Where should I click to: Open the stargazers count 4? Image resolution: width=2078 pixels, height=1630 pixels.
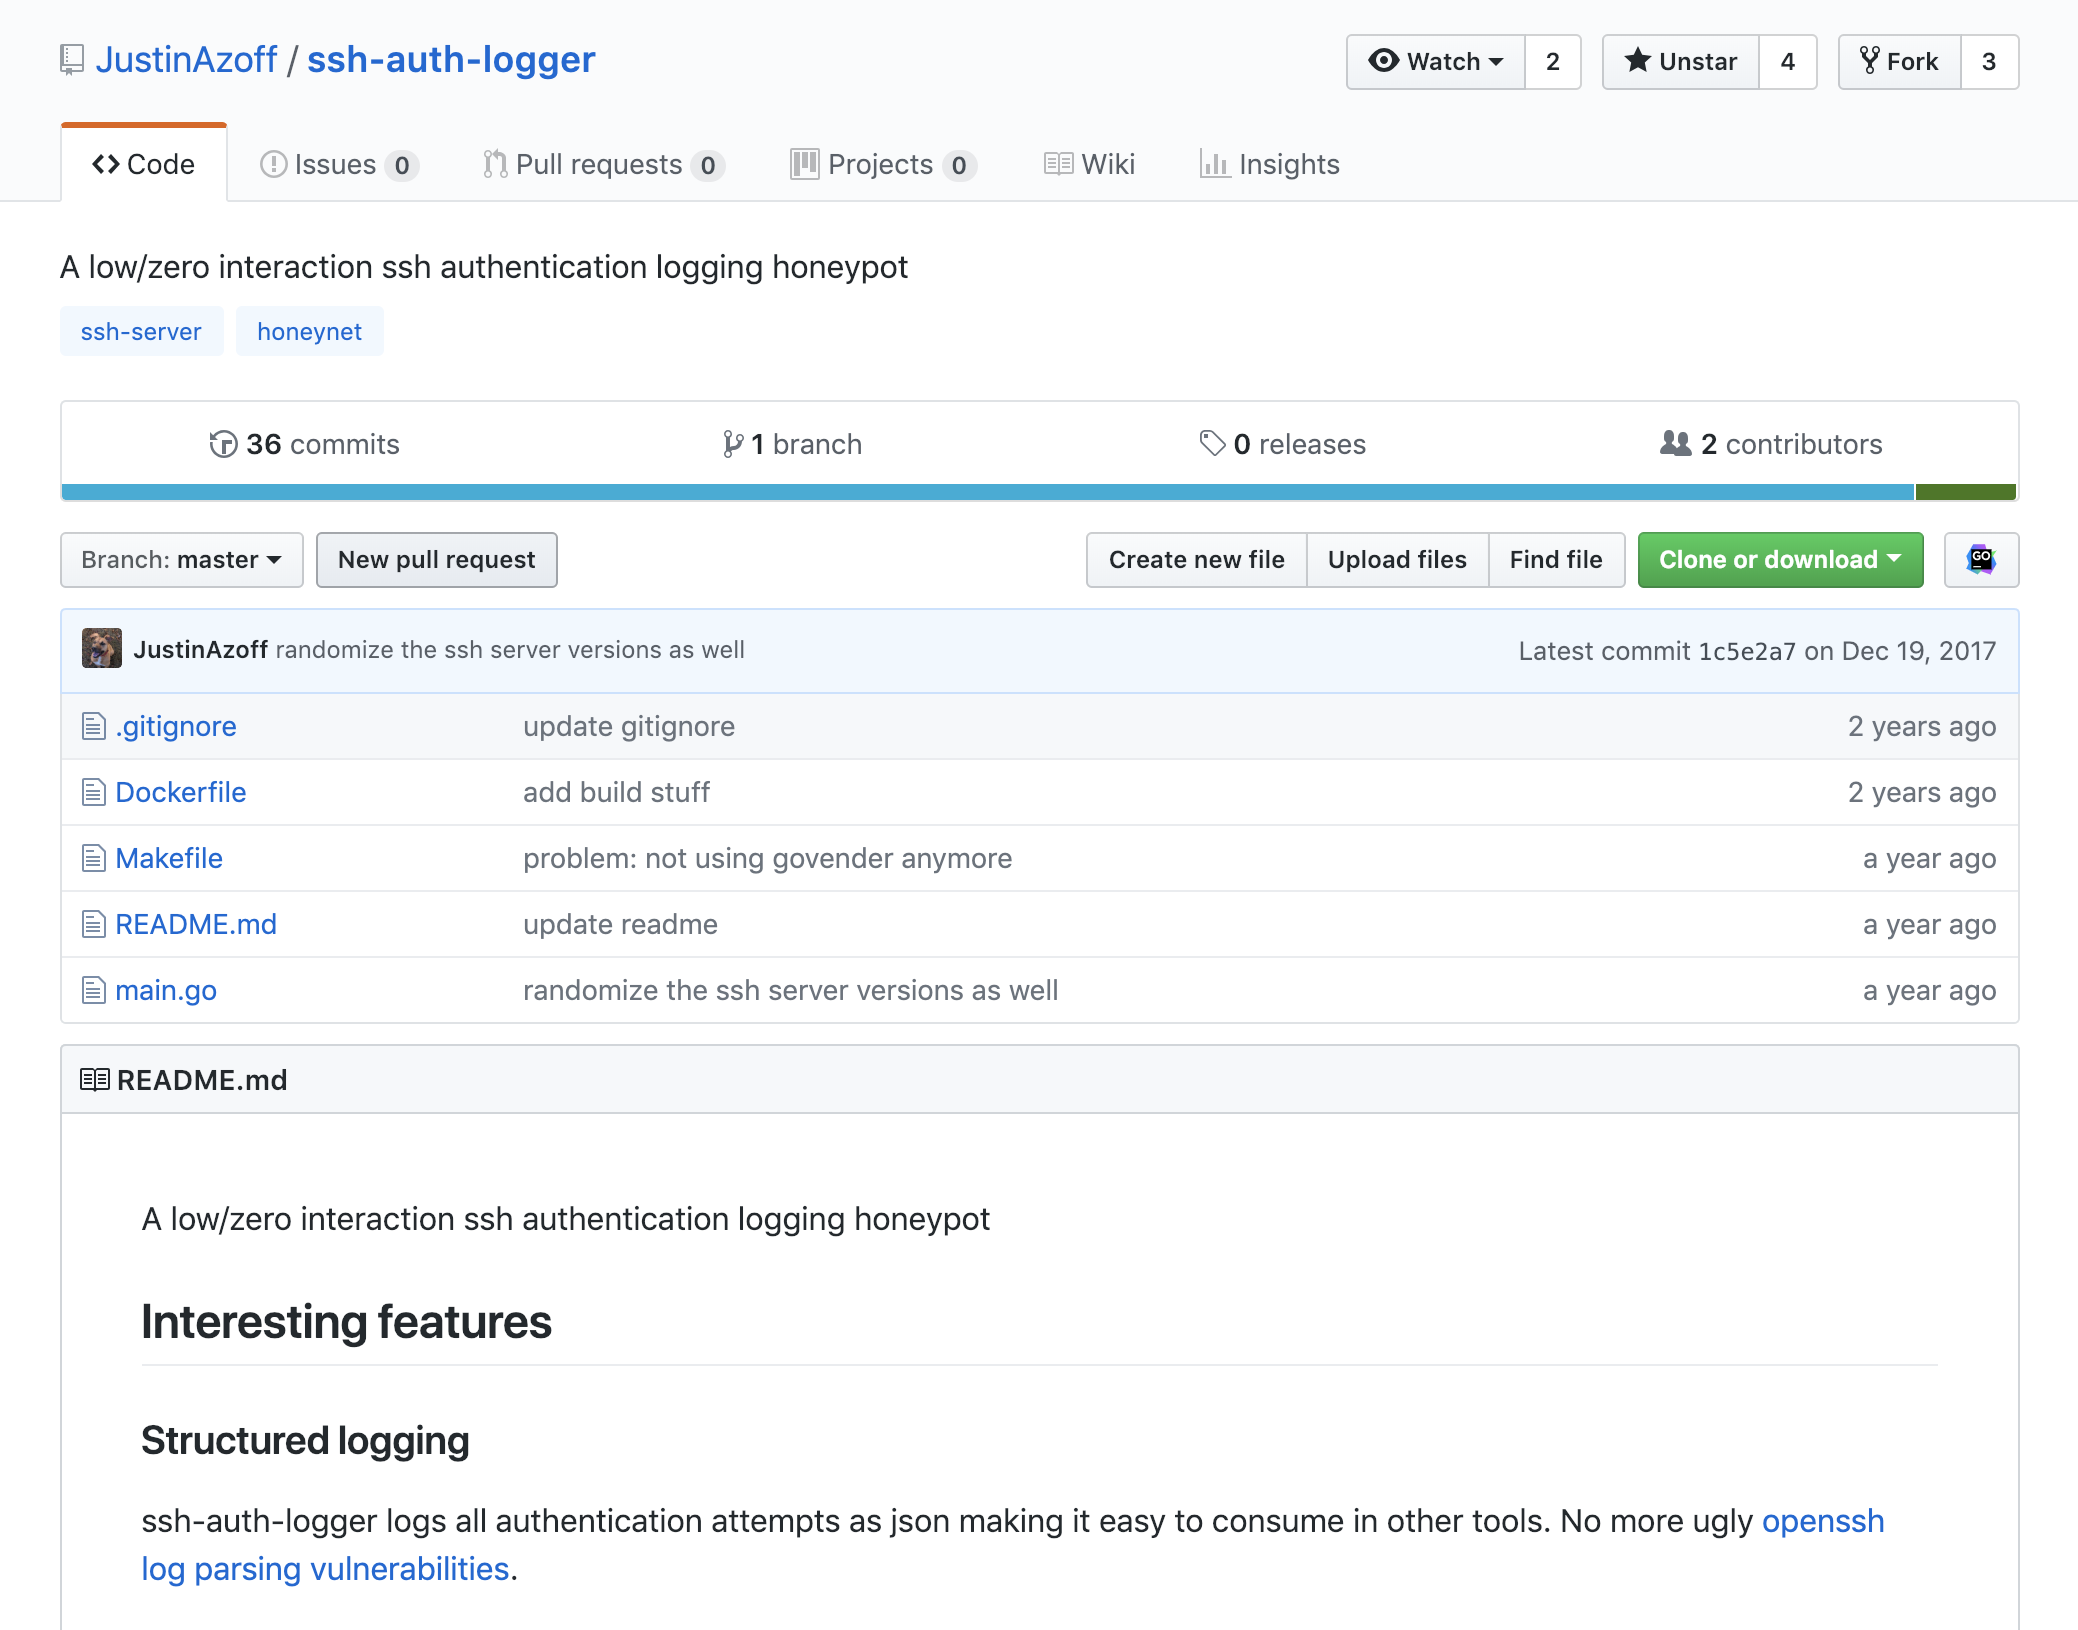pos(1788,62)
